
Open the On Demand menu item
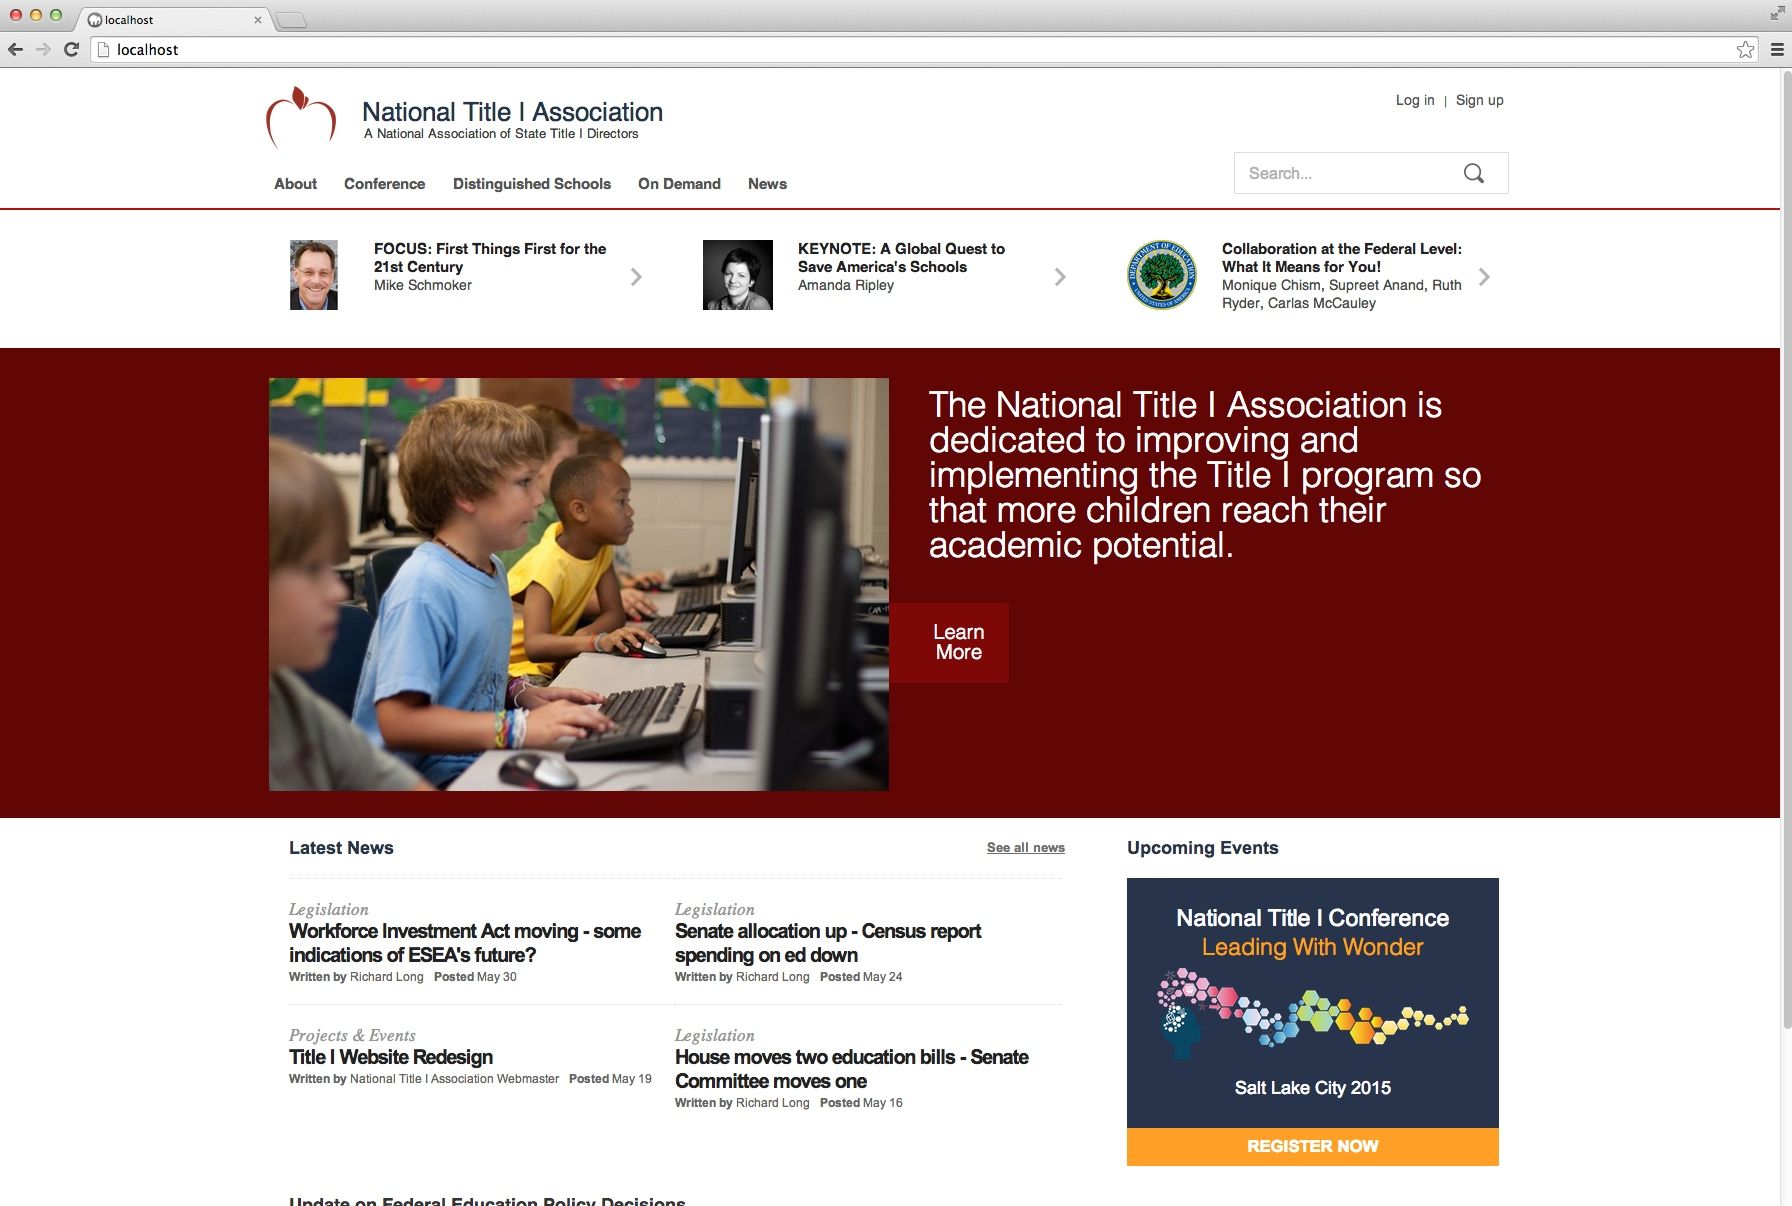coord(679,184)
